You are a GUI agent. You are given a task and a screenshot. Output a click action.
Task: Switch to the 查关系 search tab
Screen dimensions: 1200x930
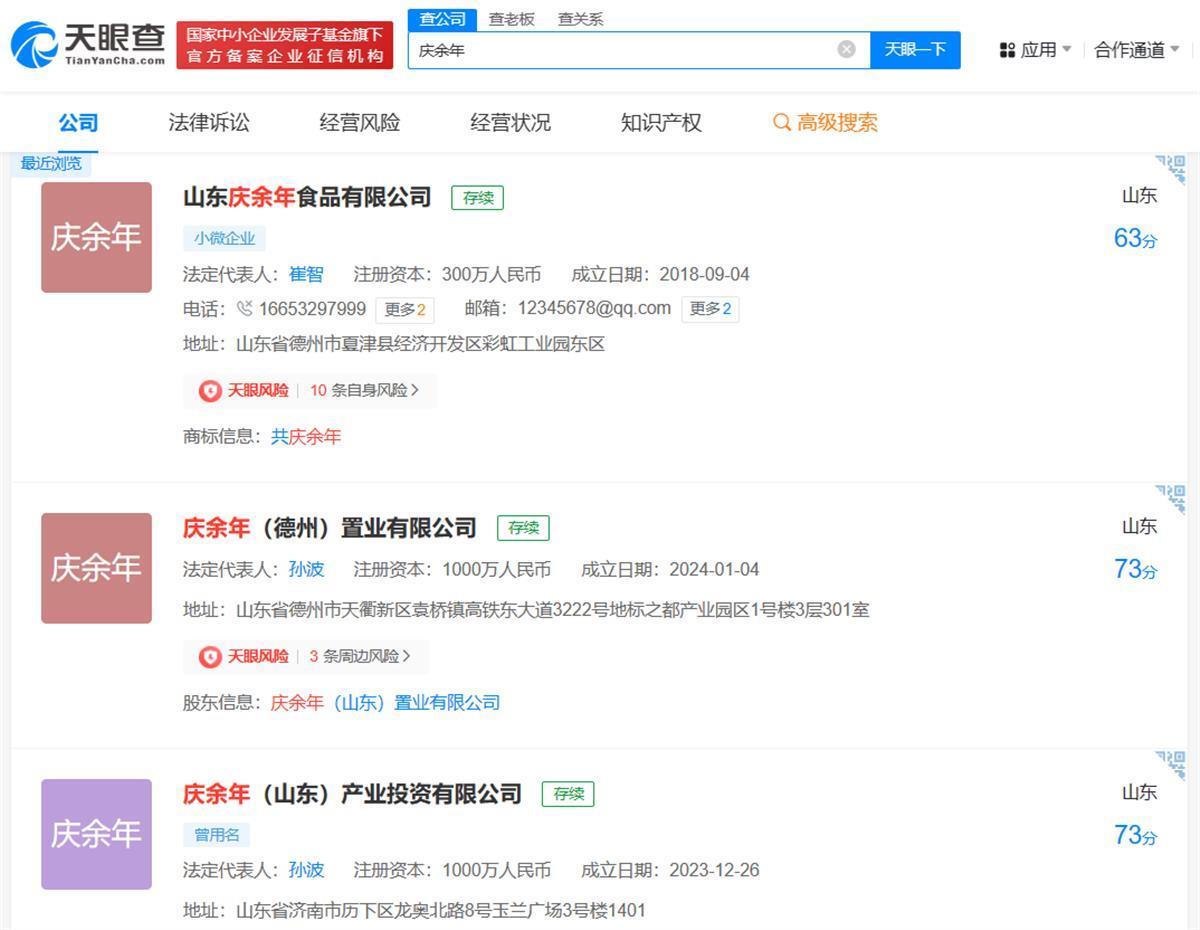pyautogui.click(x=580, y=19)
